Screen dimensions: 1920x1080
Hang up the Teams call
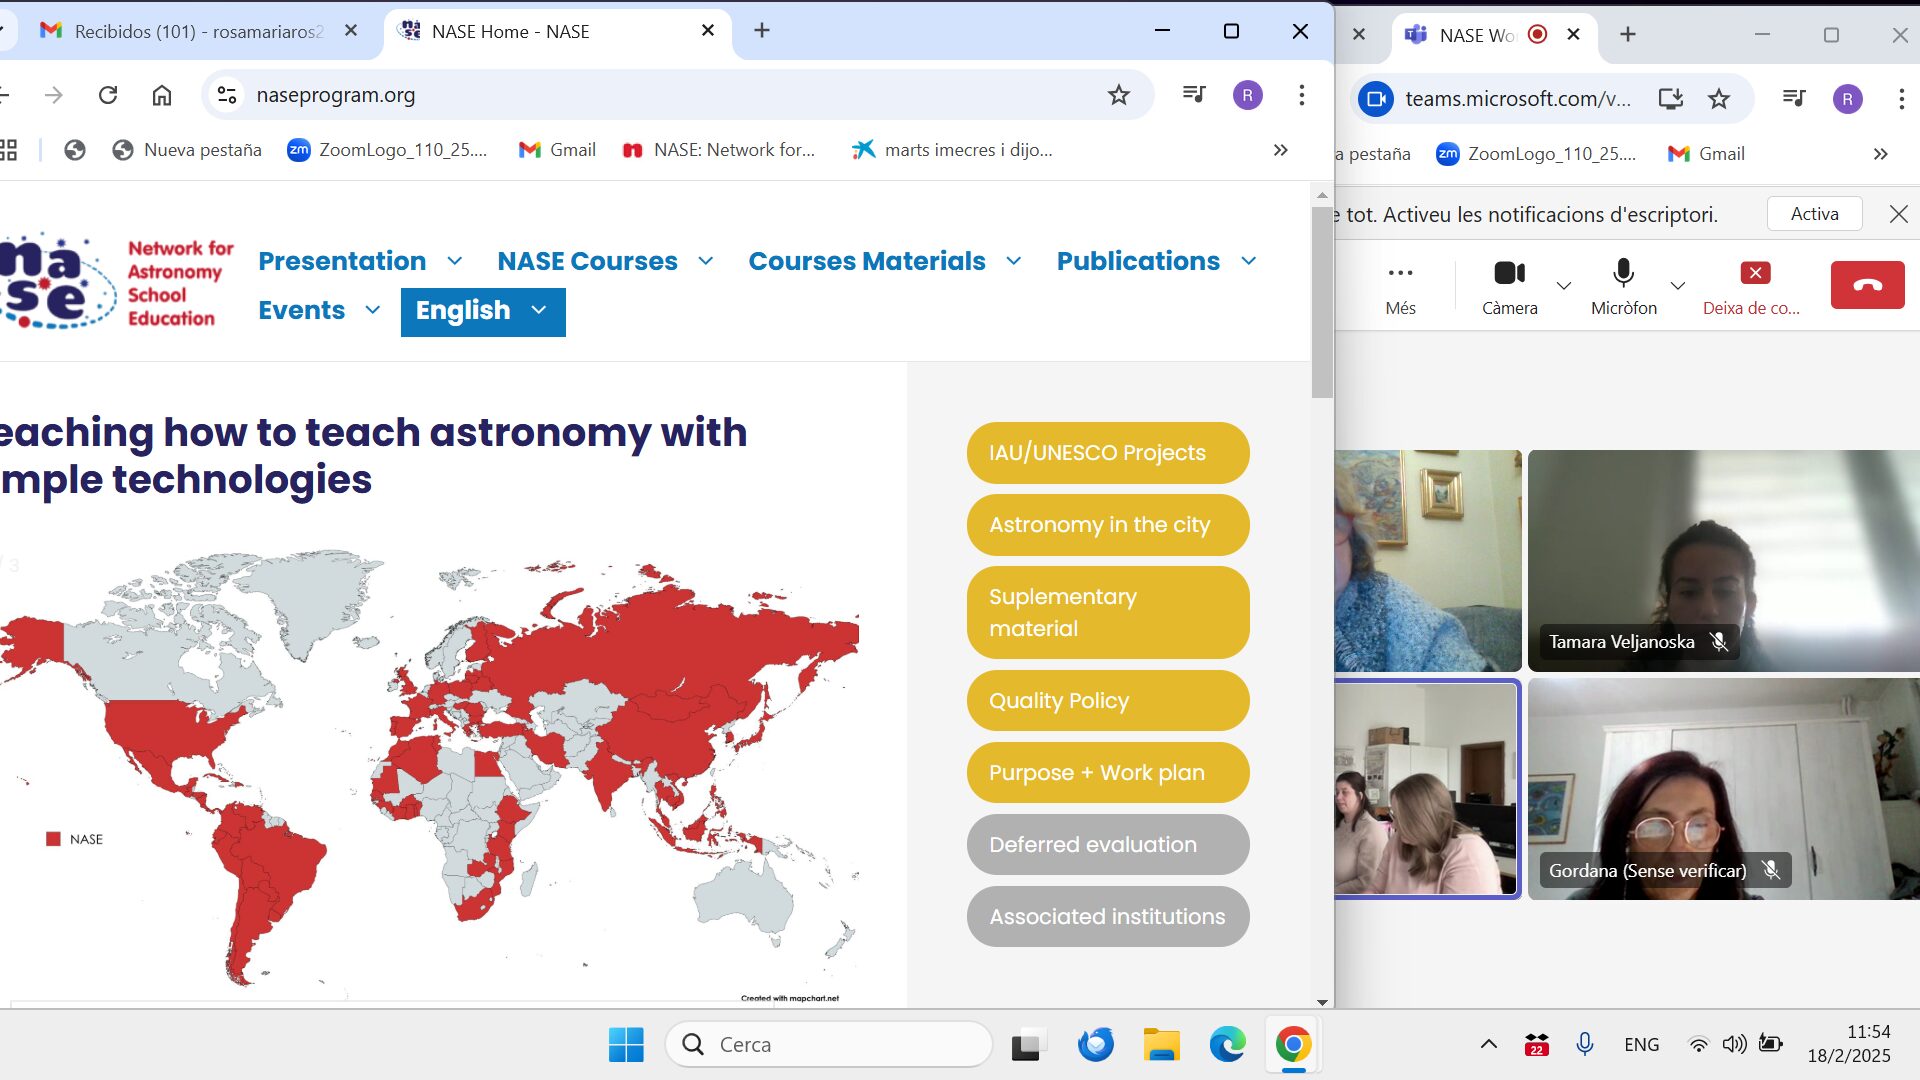pyautogui.click(x=1867, y=285)
